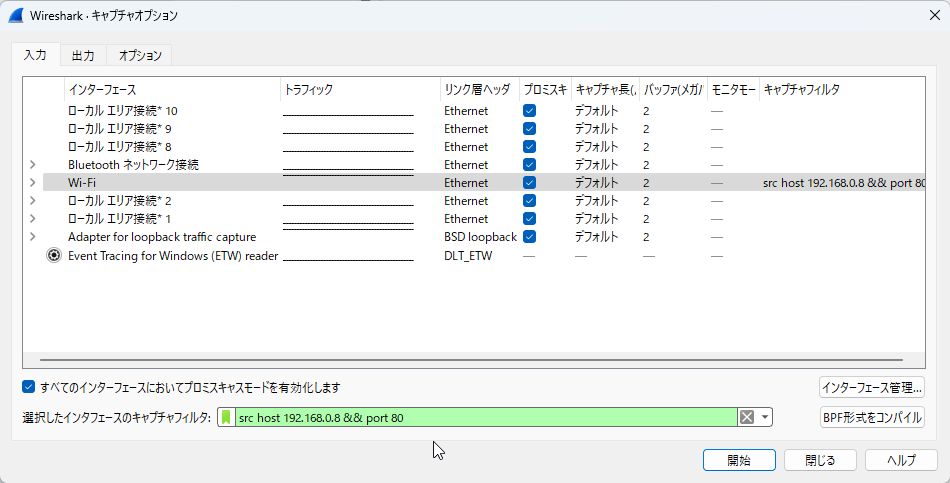Screen dimensions: 950x483
Task: Toggle promiscuous checkbox for Wi-Fi row
Action: 530,182
